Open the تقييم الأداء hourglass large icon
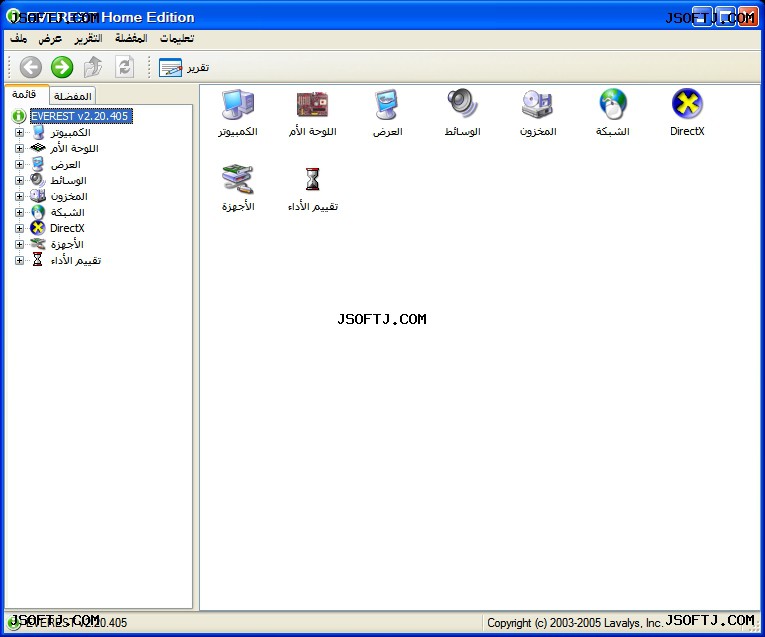Image resolution: width=765 pixels, height=637 pixels. pos(312,179)
